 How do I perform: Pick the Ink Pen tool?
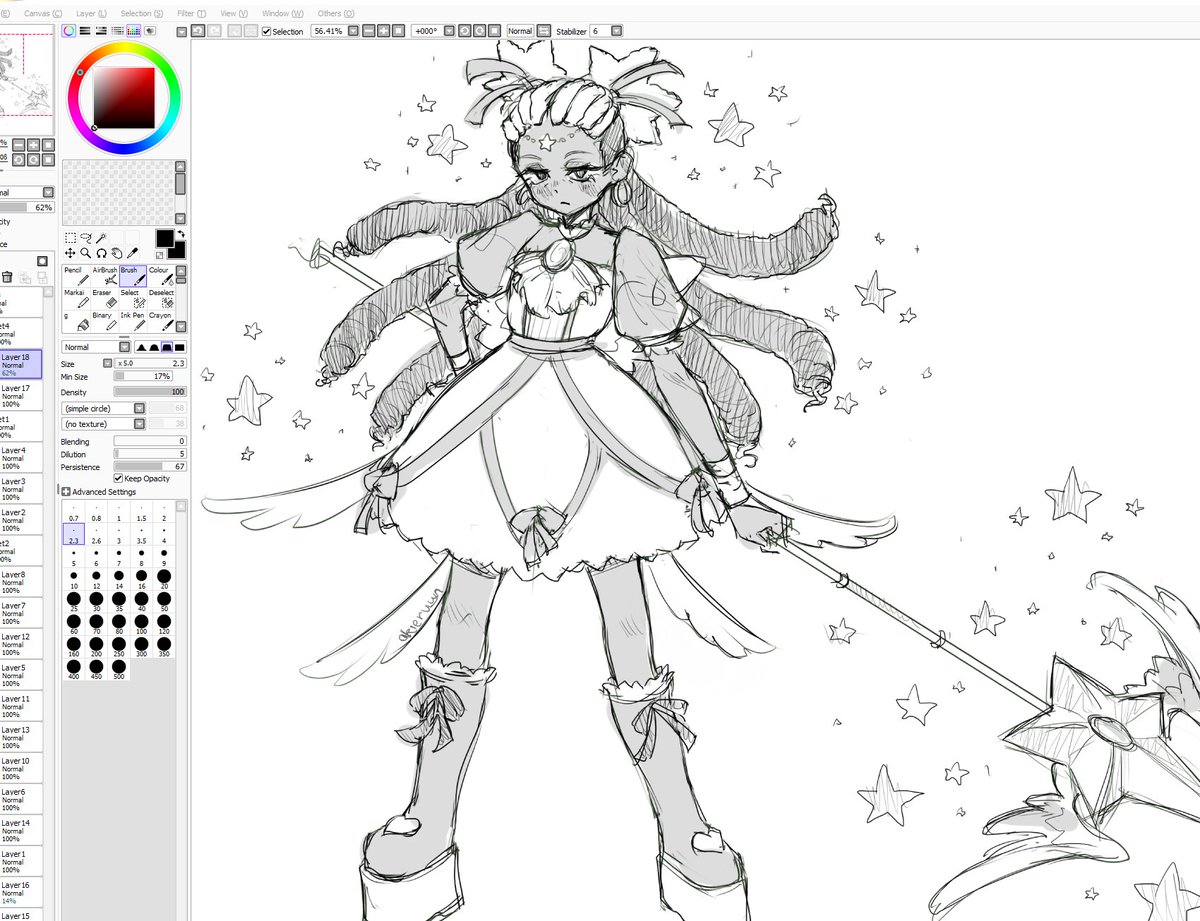133,322
